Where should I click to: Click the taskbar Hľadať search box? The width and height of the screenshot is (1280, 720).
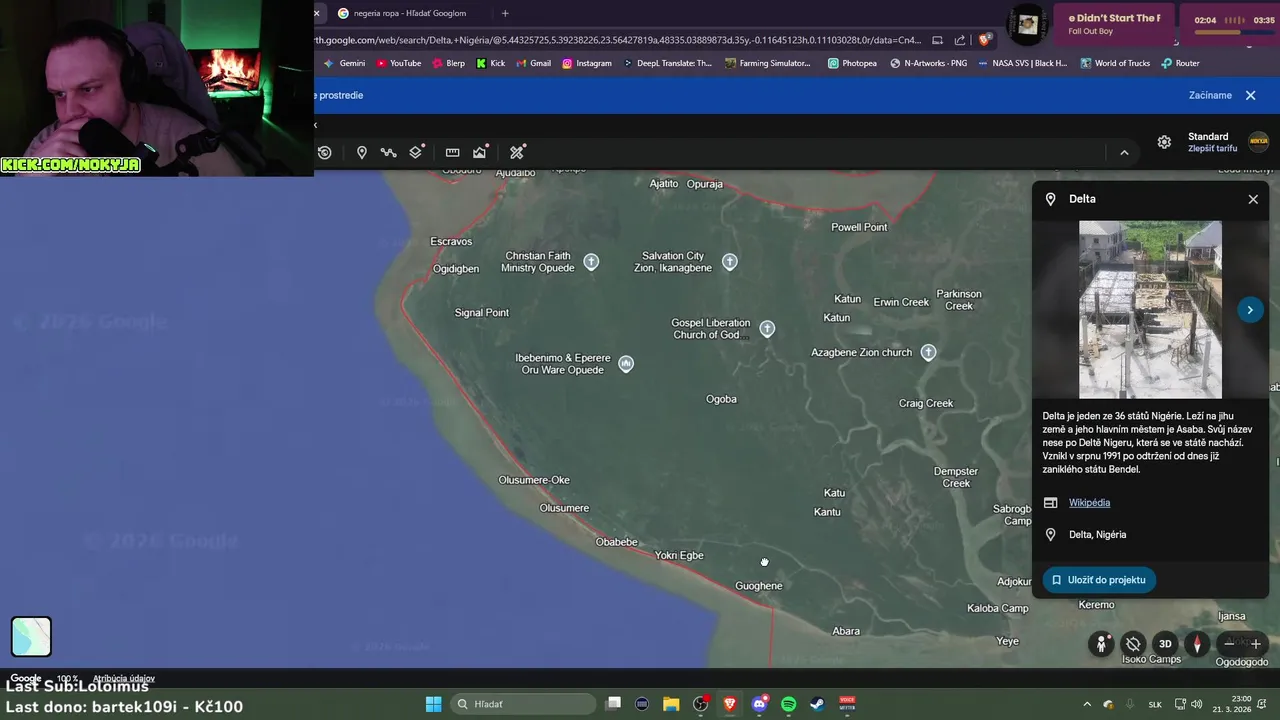(523, 704)
